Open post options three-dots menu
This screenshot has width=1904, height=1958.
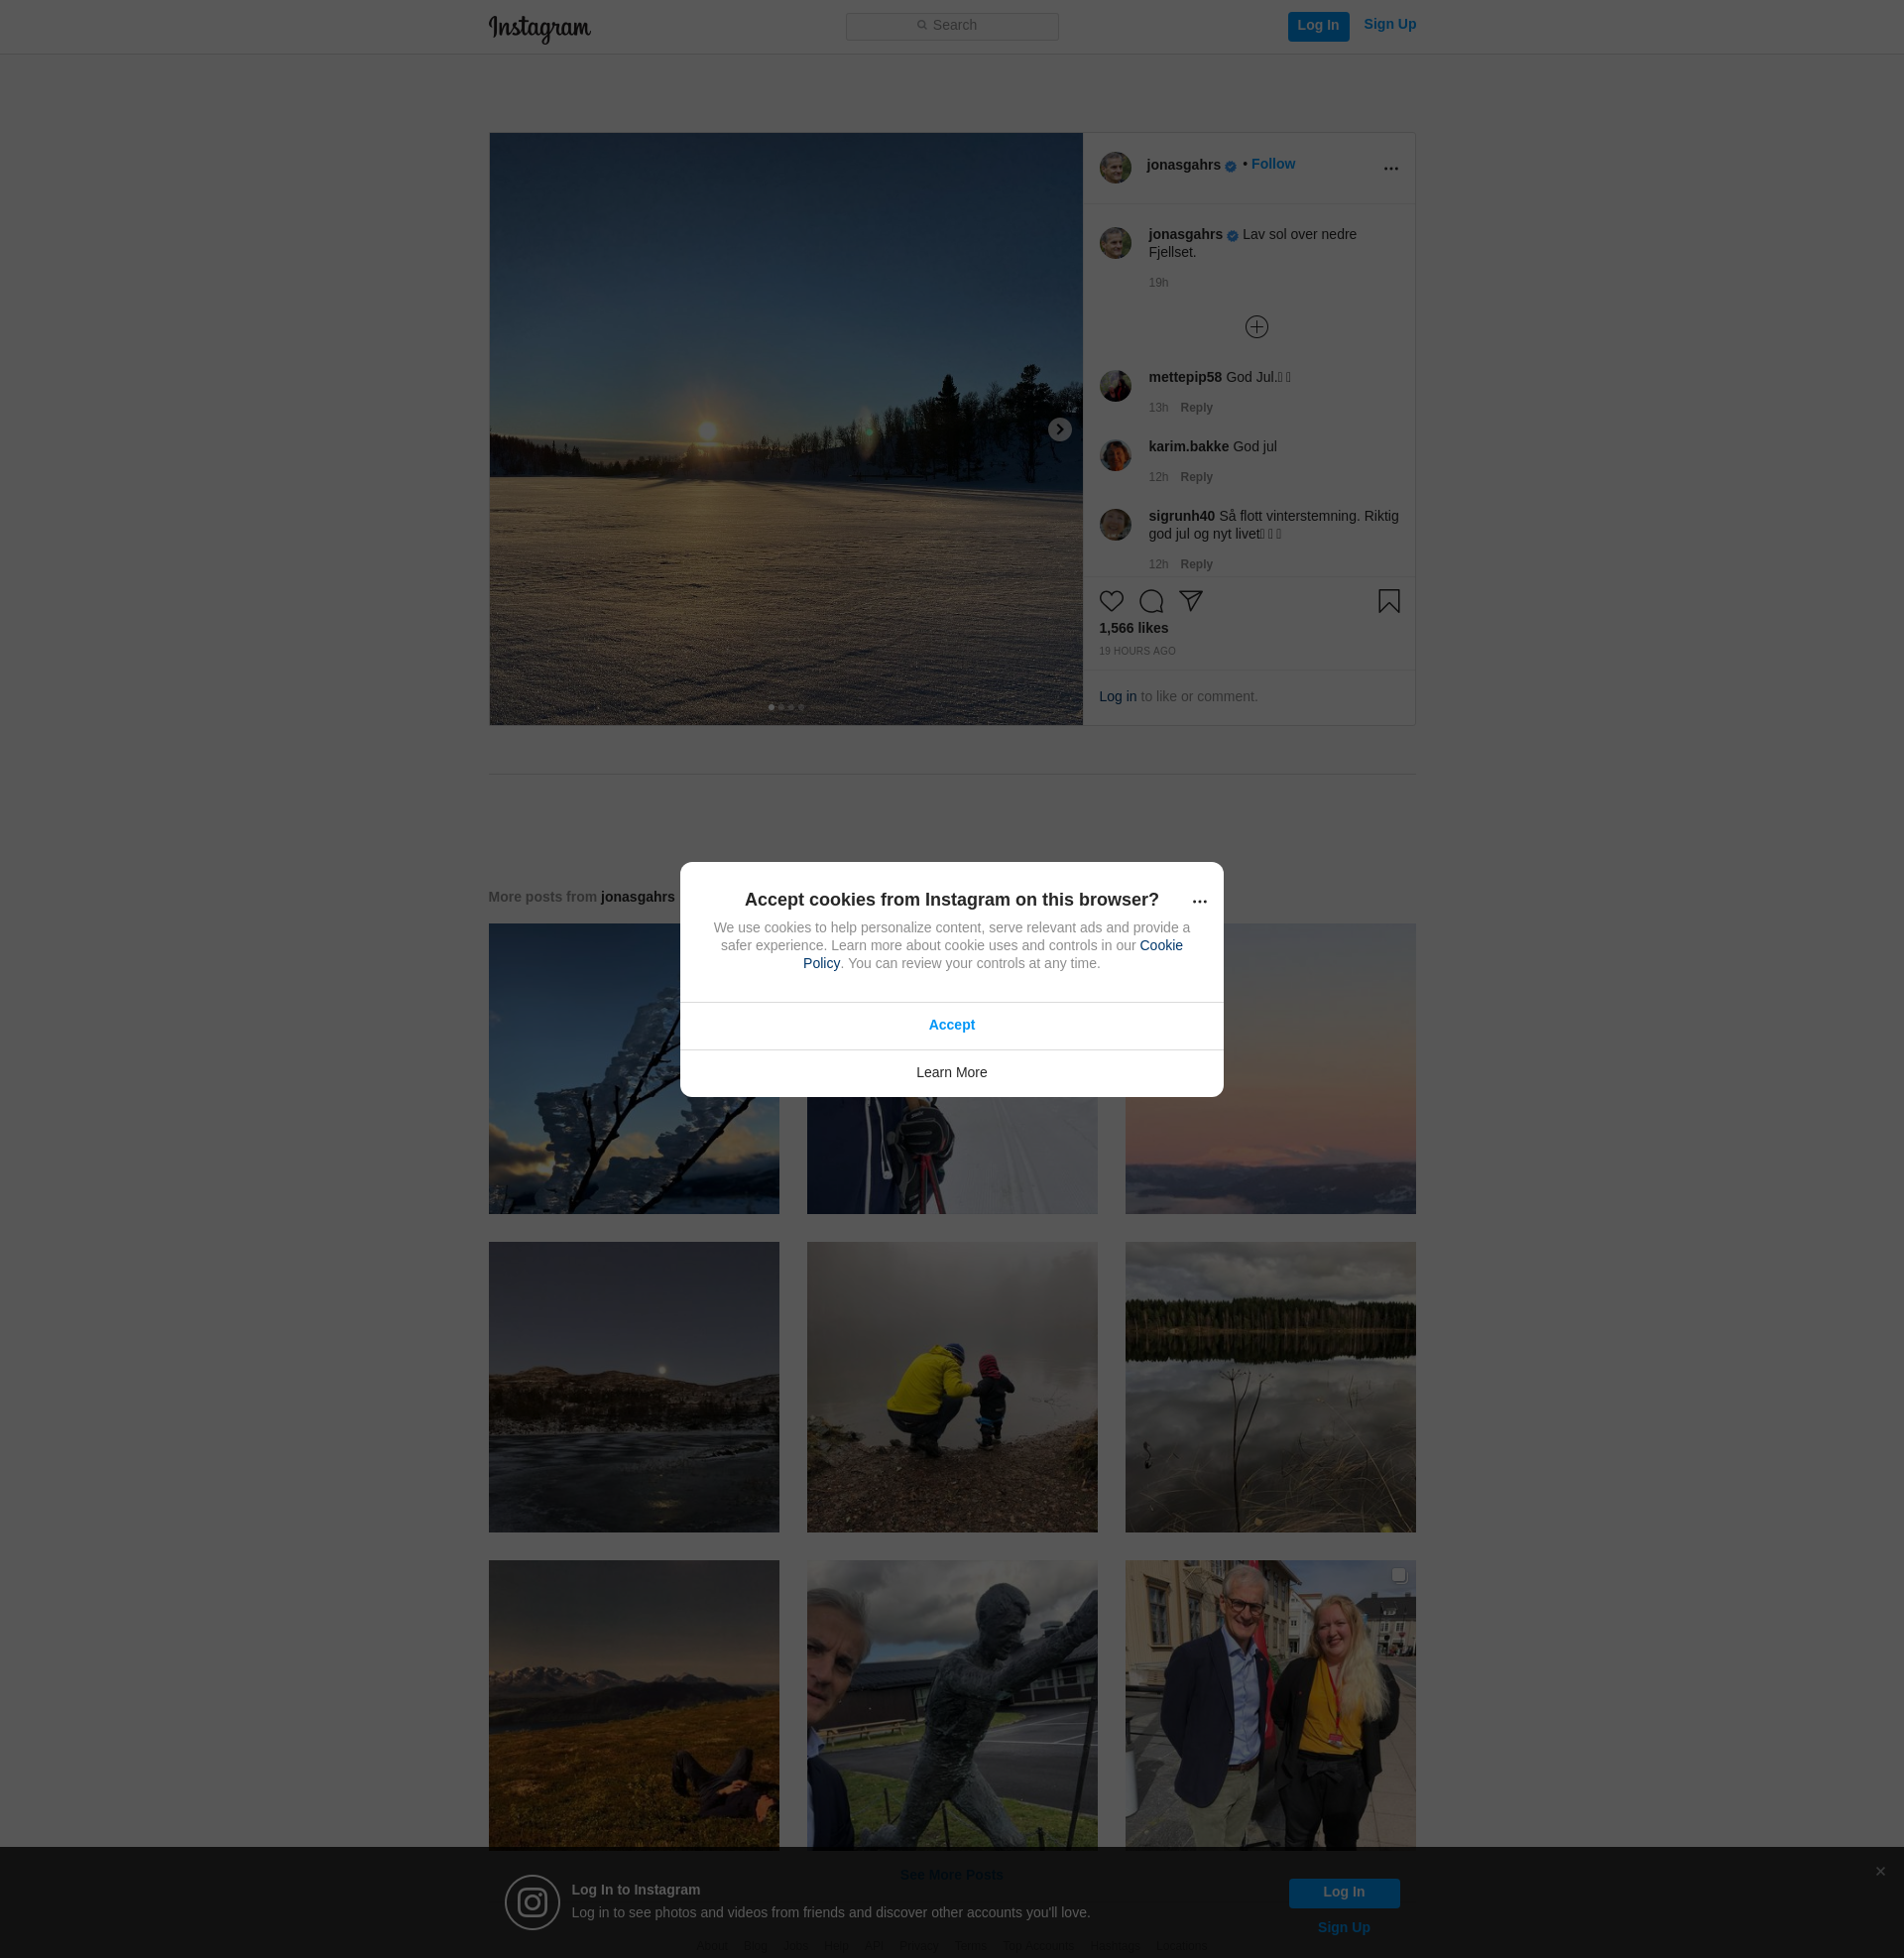[x=1390, y=168]
